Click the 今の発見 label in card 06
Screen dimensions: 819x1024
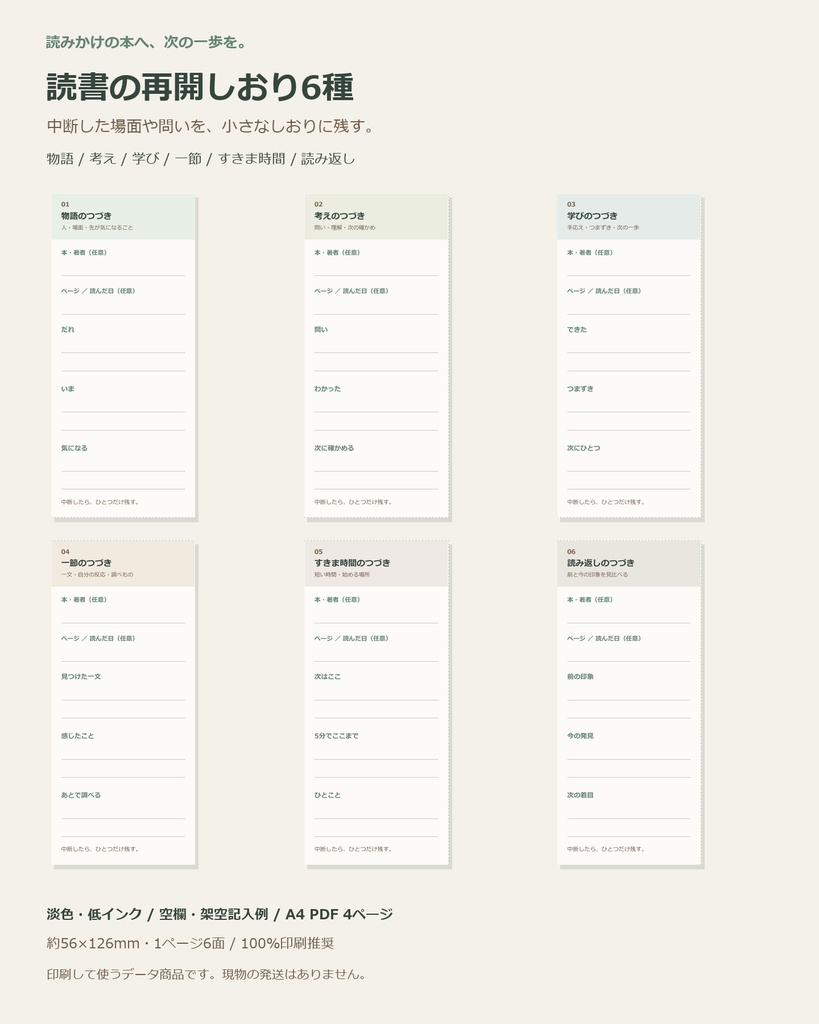(x=581, y=736)
